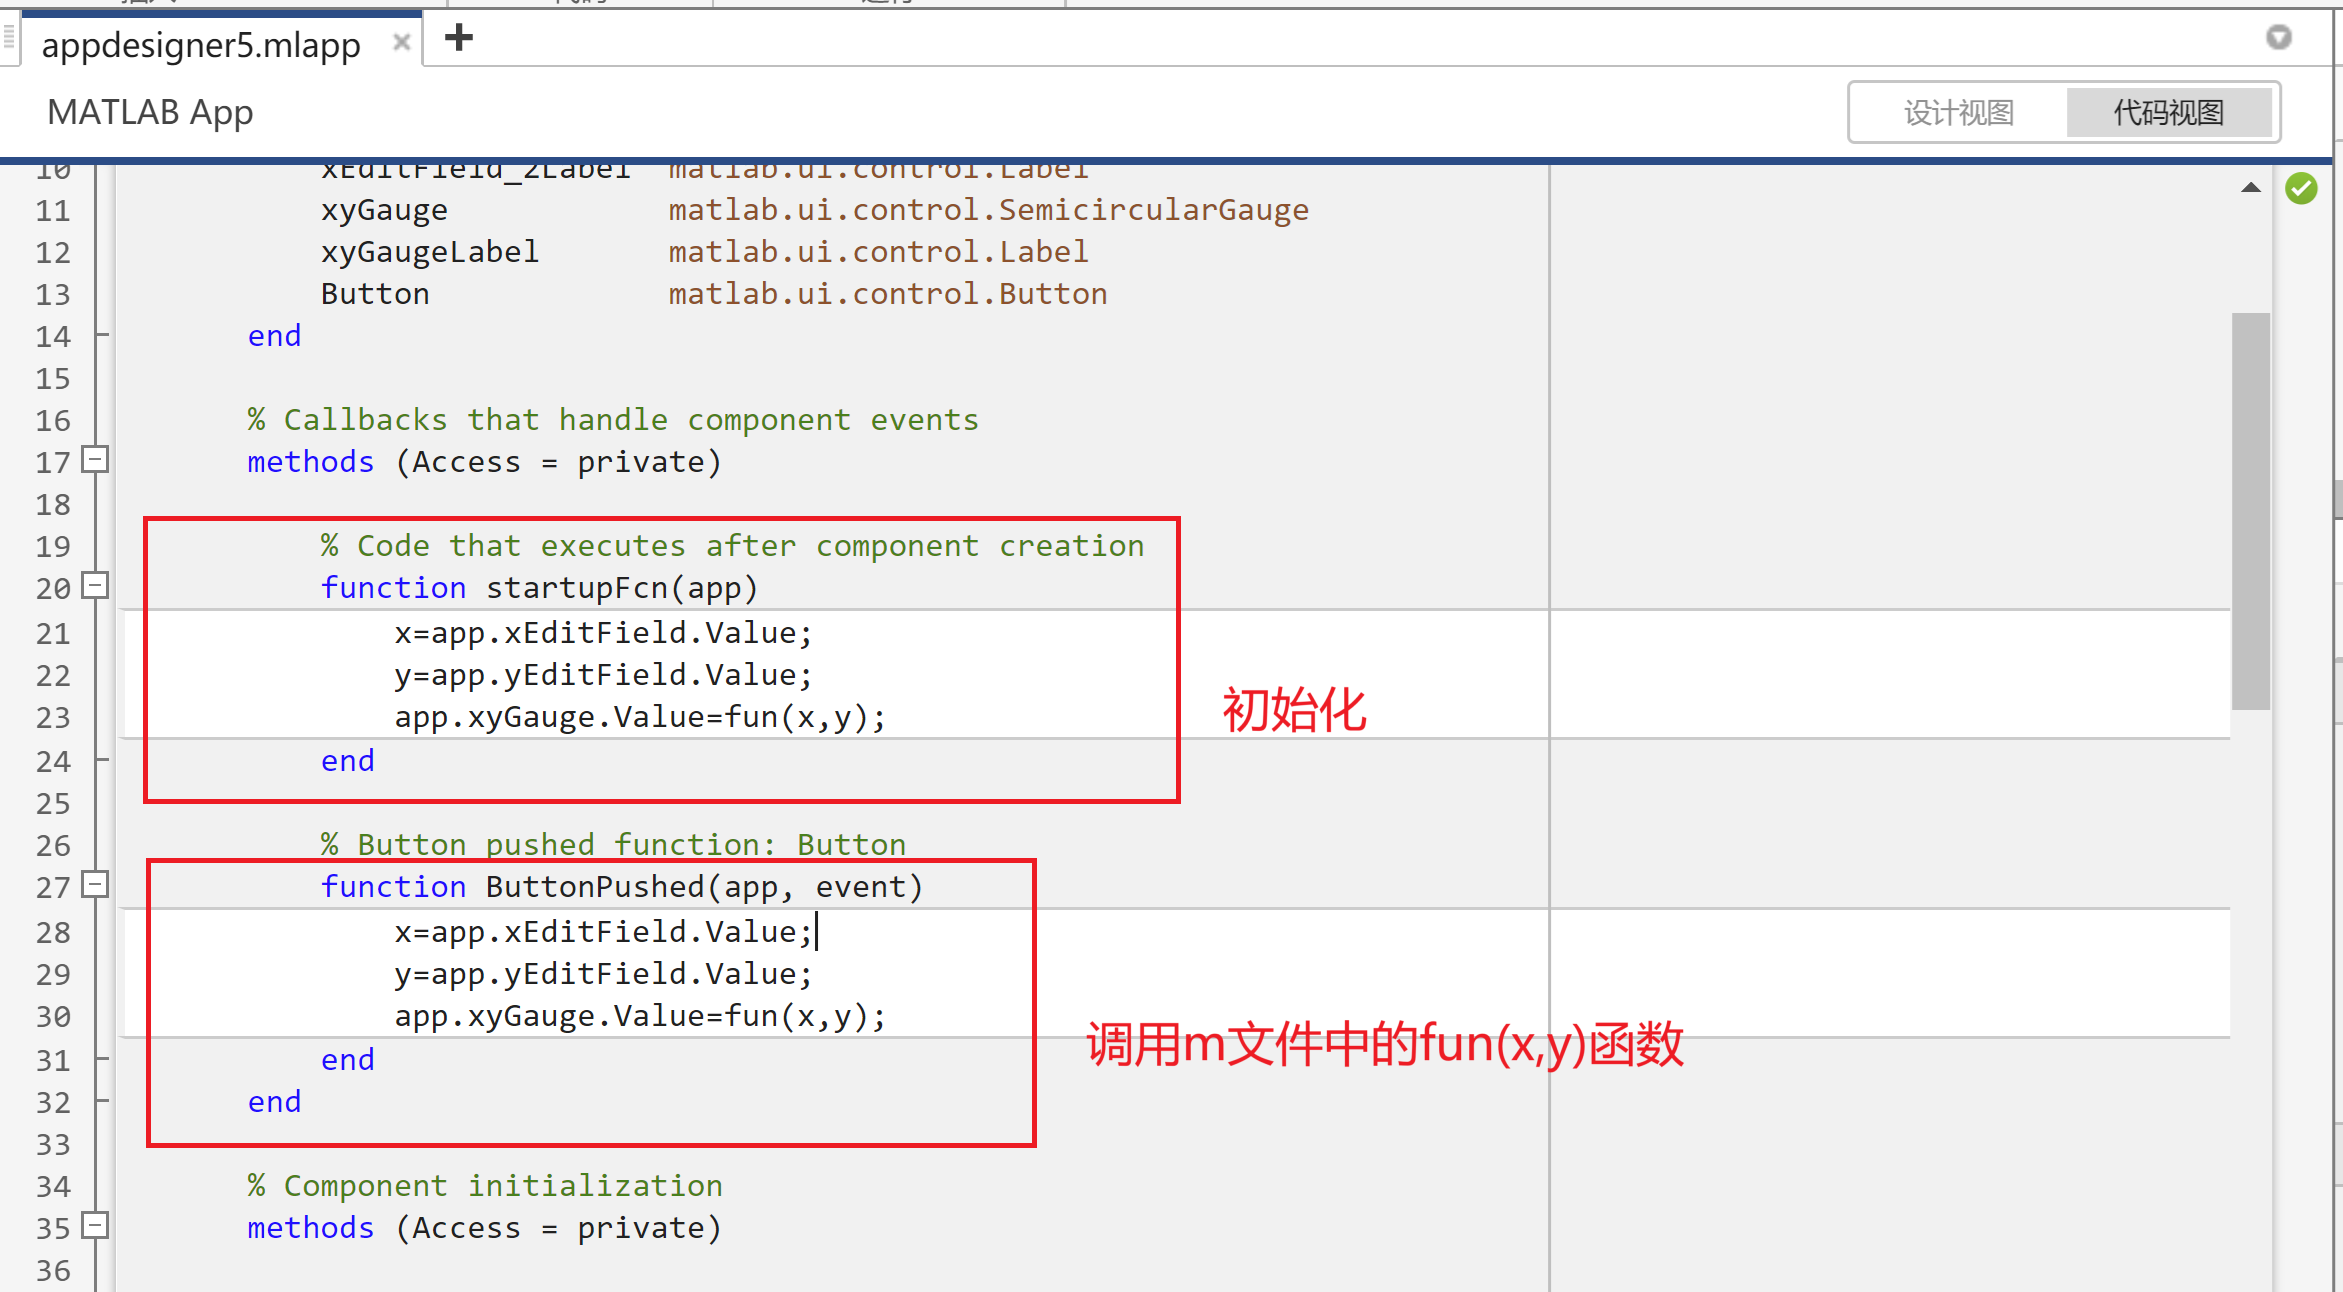Click the MATLAB App title label

[150, 112]
